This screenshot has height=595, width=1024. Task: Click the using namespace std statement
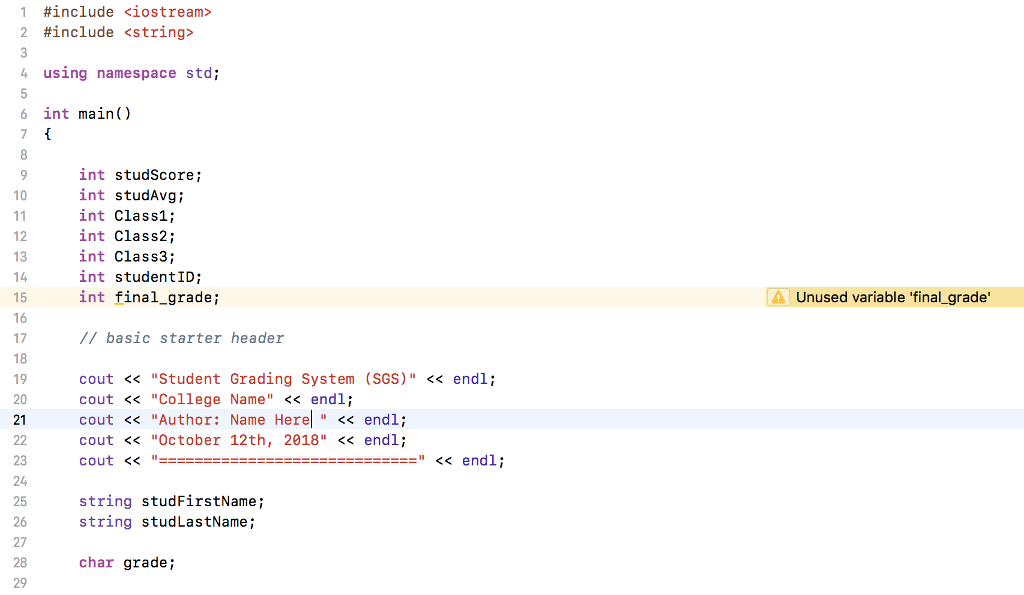(130, 72)
